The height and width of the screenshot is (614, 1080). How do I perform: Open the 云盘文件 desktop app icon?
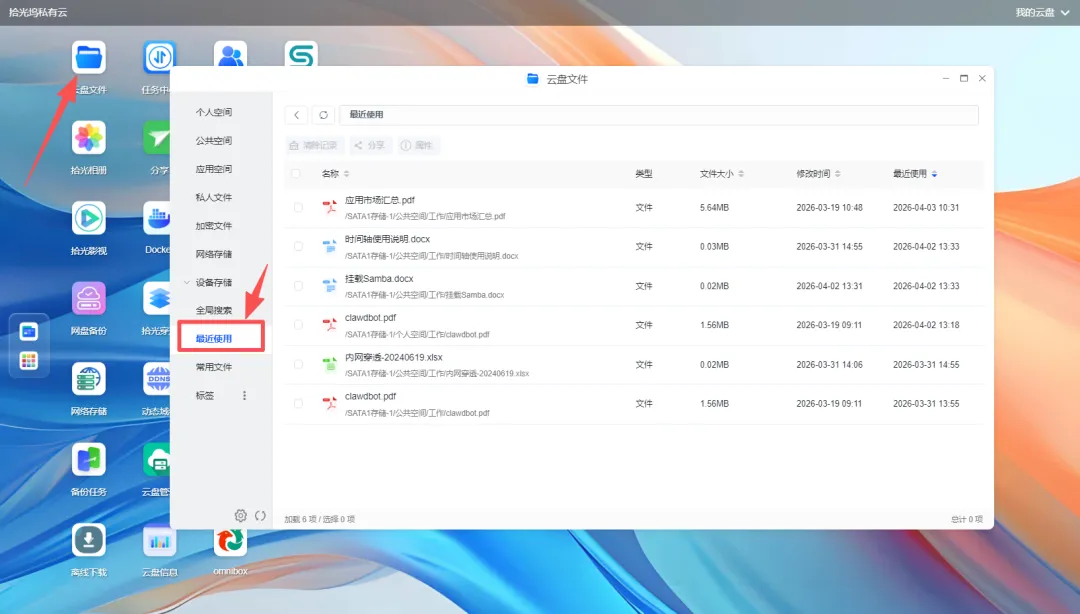coord(89,57)
